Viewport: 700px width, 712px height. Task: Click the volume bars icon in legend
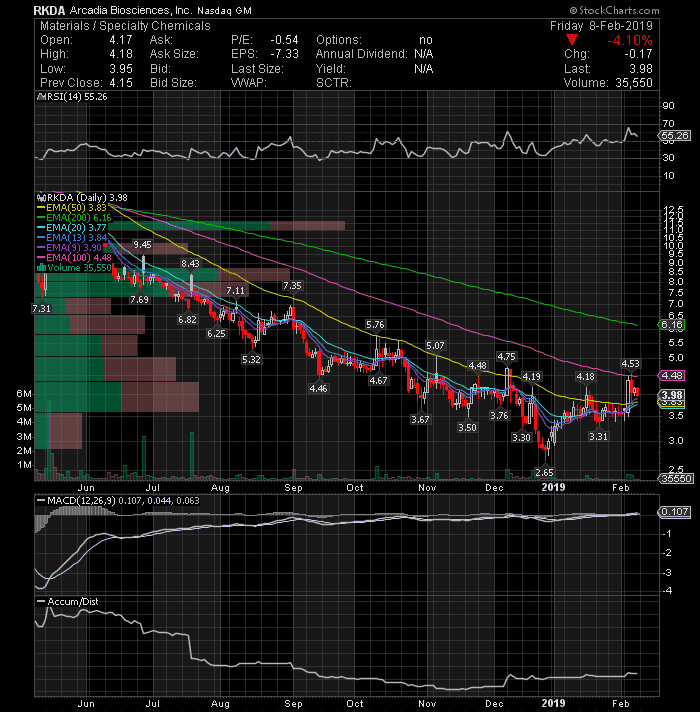41,267
